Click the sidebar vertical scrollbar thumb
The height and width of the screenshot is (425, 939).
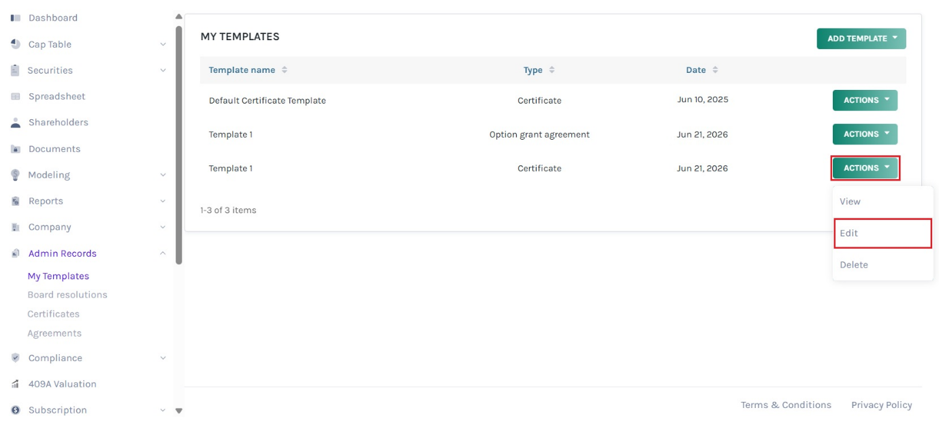coord(178,144)
